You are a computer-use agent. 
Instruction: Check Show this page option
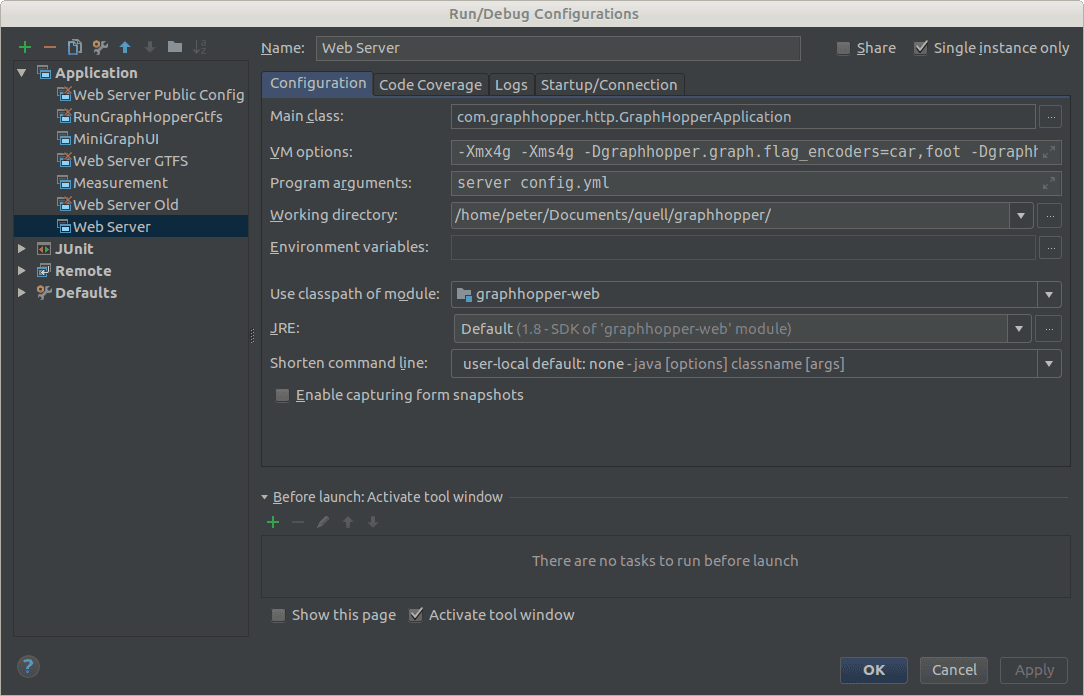coord(278,615)
